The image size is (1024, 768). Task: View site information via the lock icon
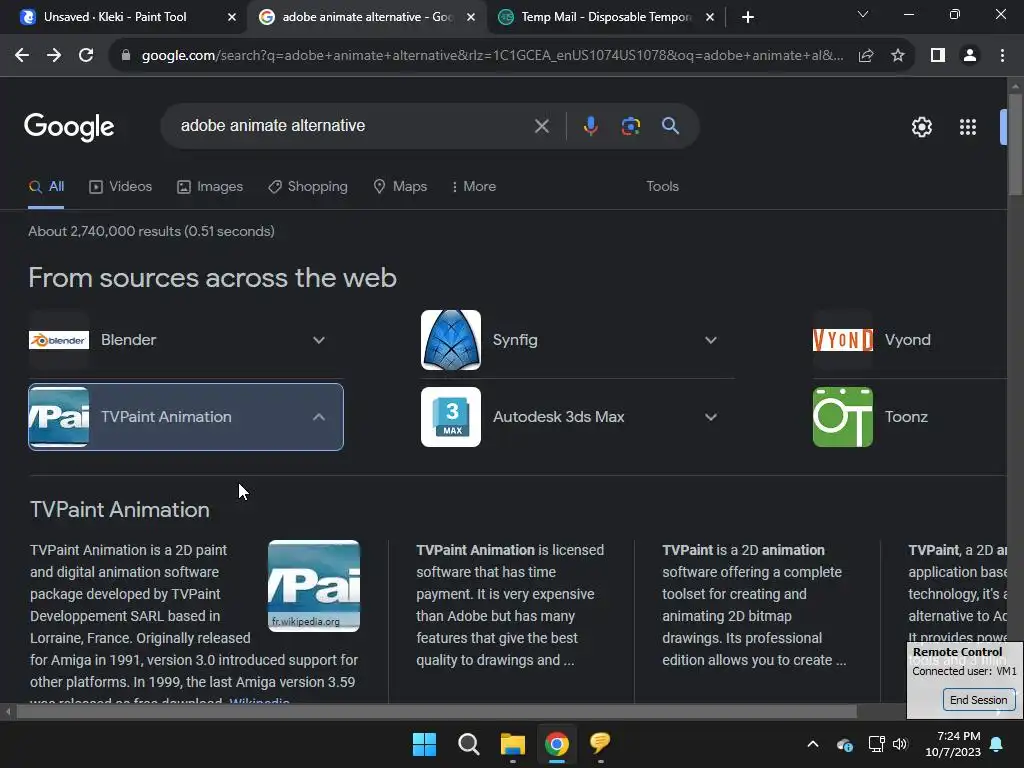[126, 56]
